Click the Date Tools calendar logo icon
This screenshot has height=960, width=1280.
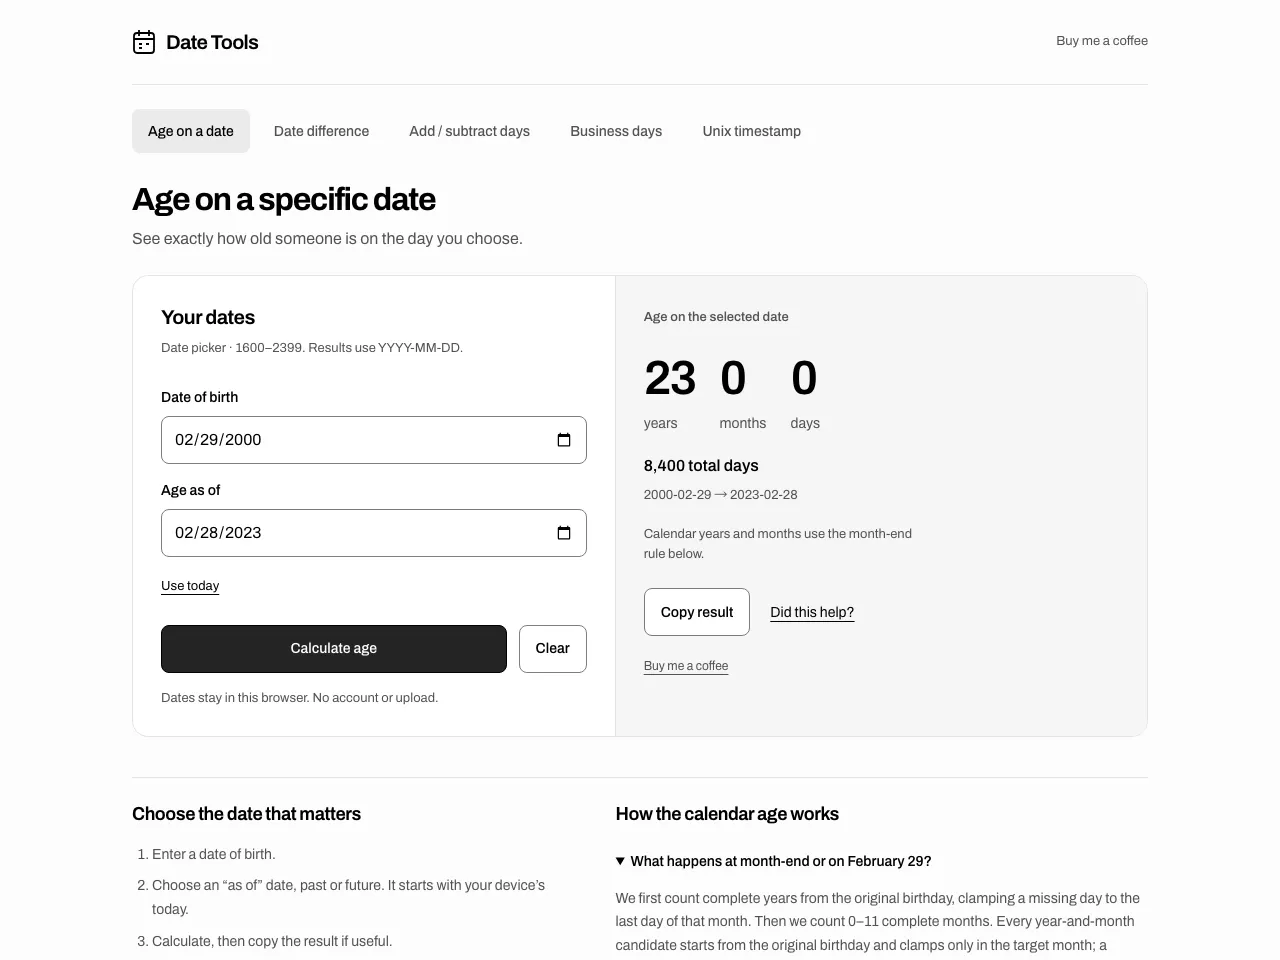coord(144,42)
